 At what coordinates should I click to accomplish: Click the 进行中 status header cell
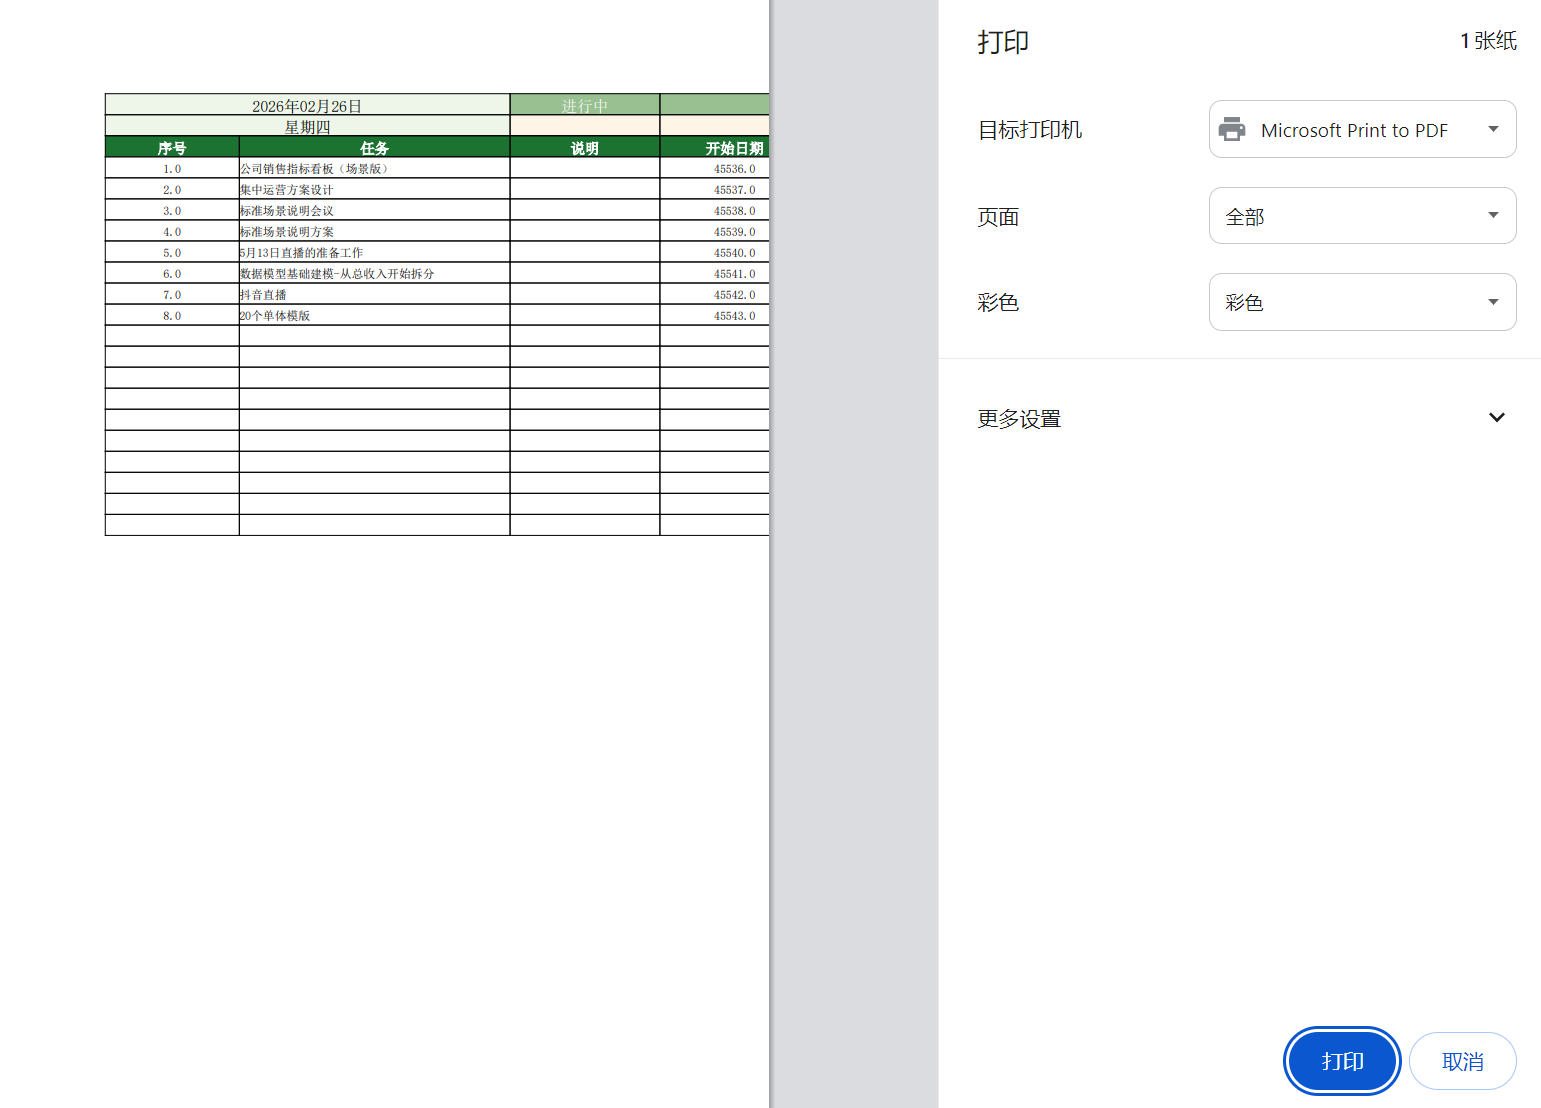point(585,104)
